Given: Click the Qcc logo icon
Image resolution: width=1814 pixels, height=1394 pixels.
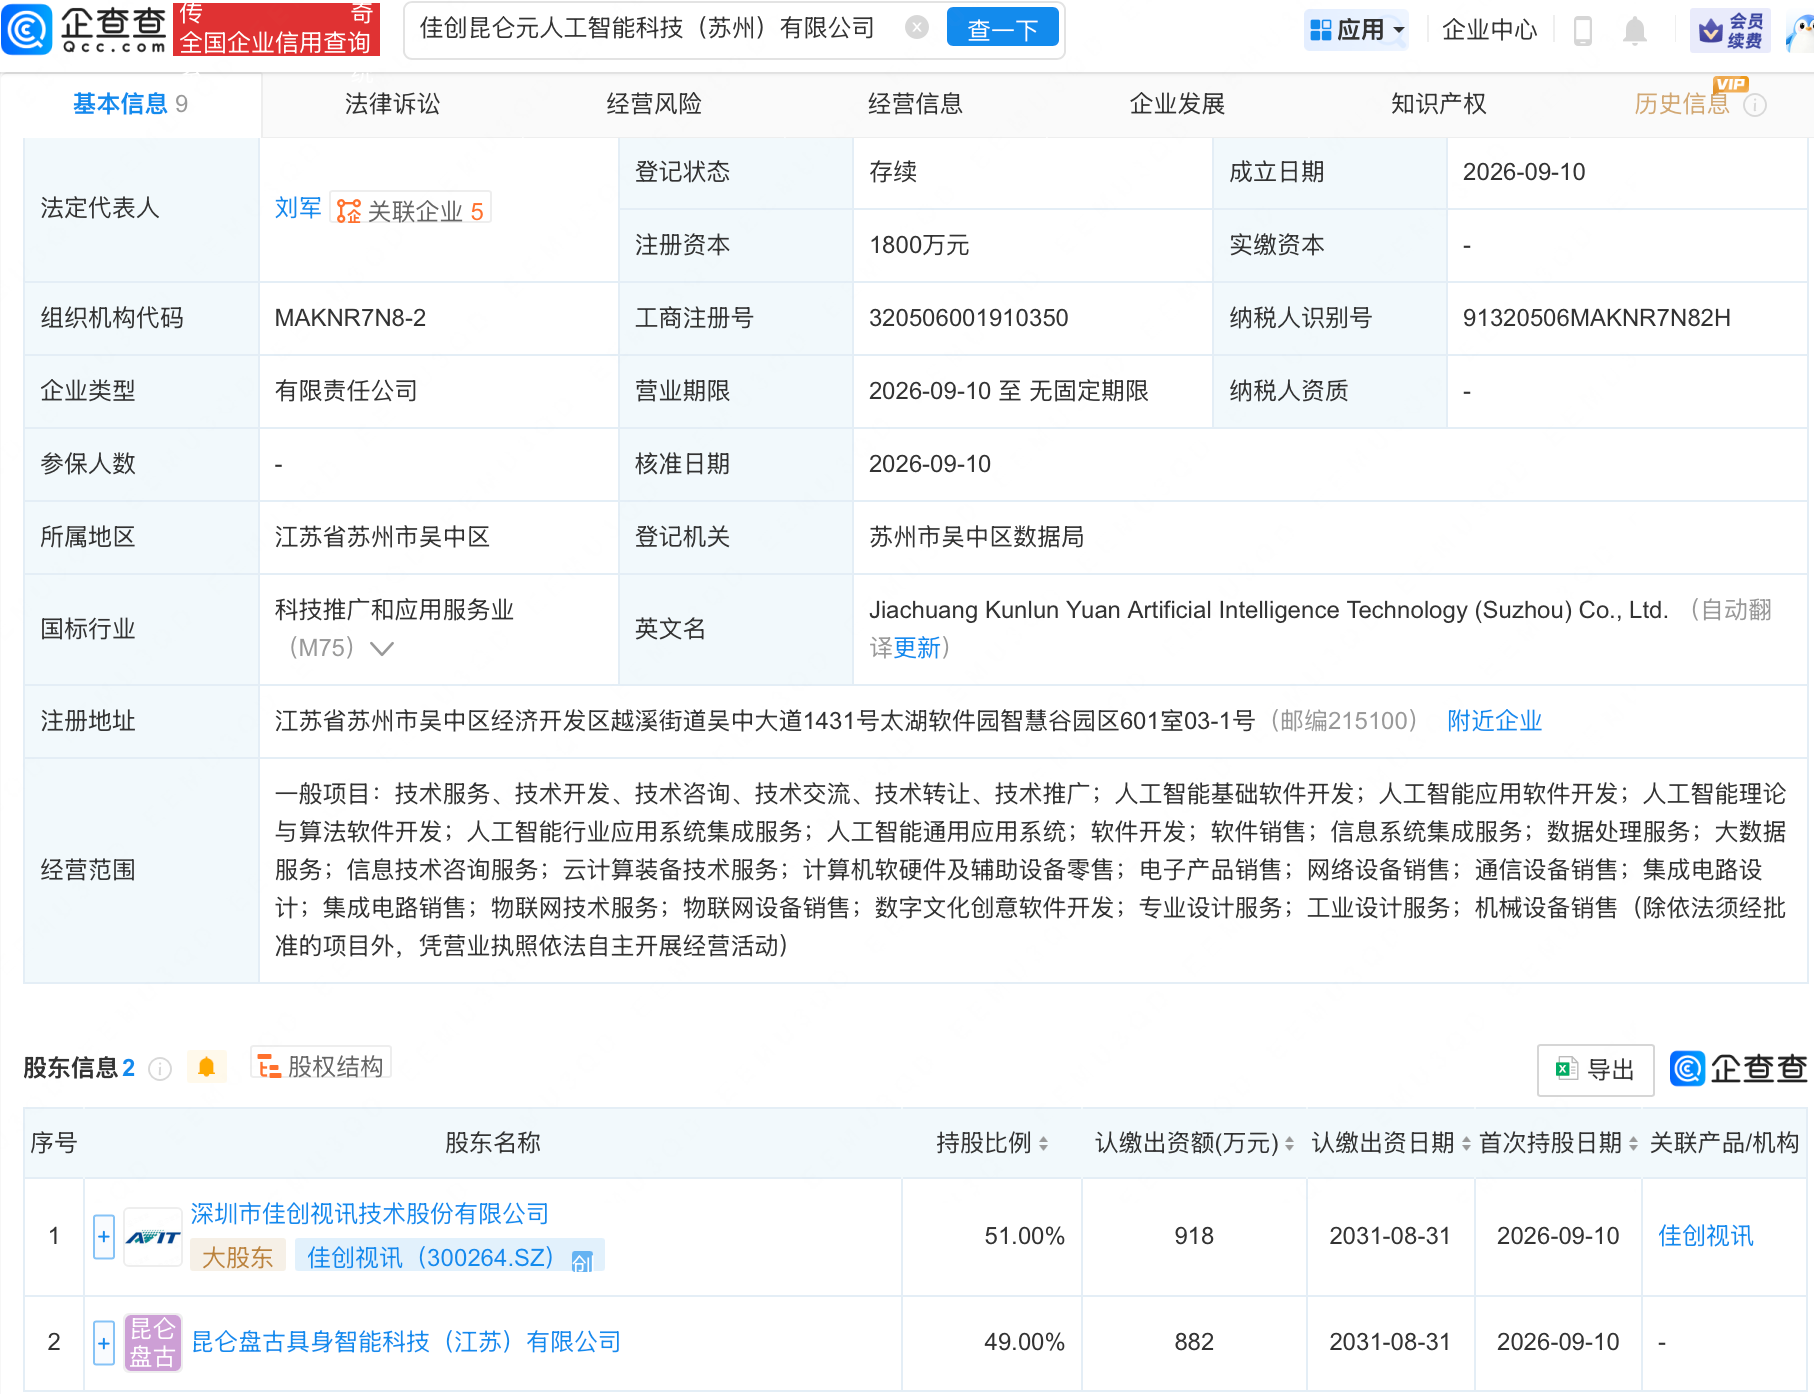Looking at the screenshot, I should click(x=26, y=28).
